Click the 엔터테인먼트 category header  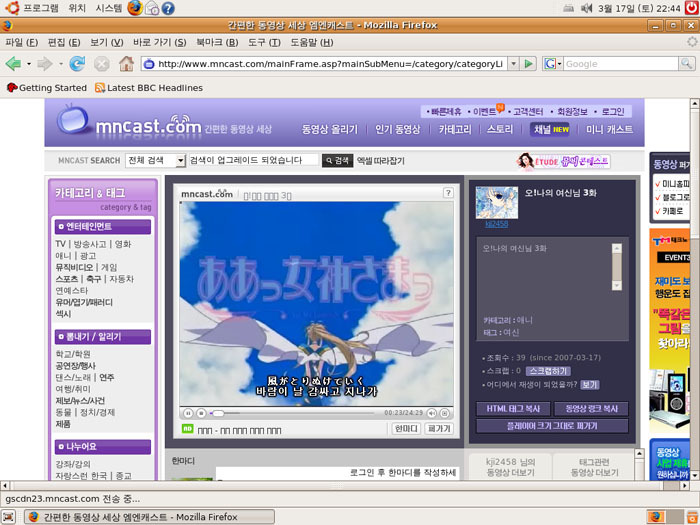tap(103, 227)
